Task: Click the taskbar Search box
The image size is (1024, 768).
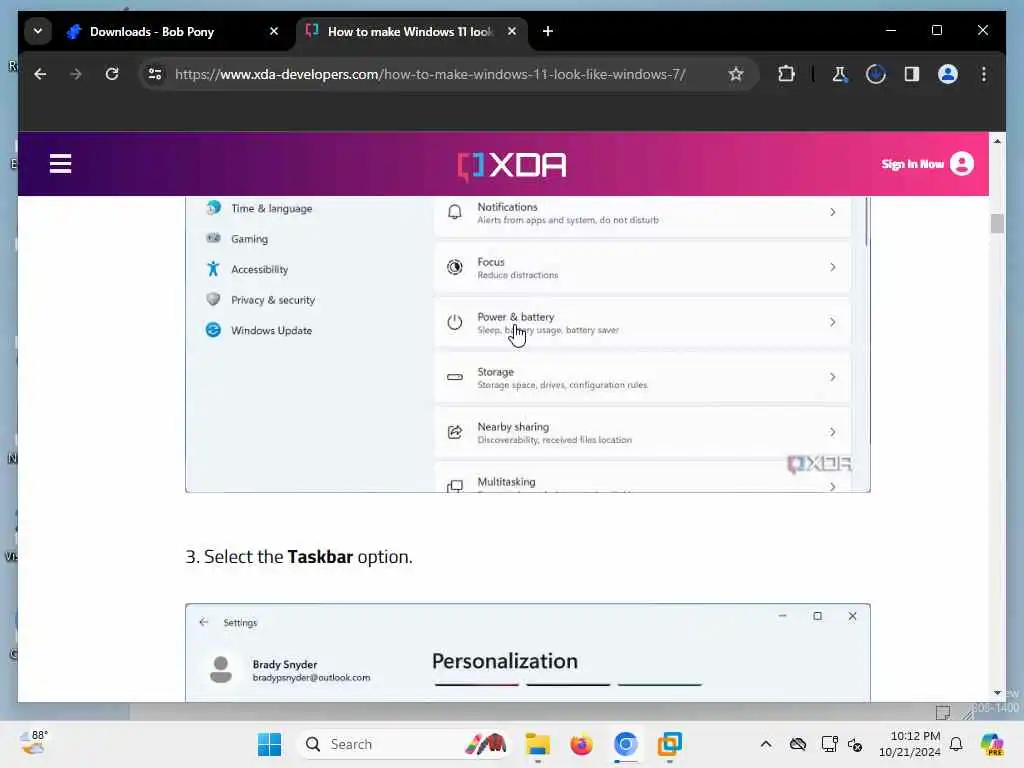Action: (x=403, y=744)
